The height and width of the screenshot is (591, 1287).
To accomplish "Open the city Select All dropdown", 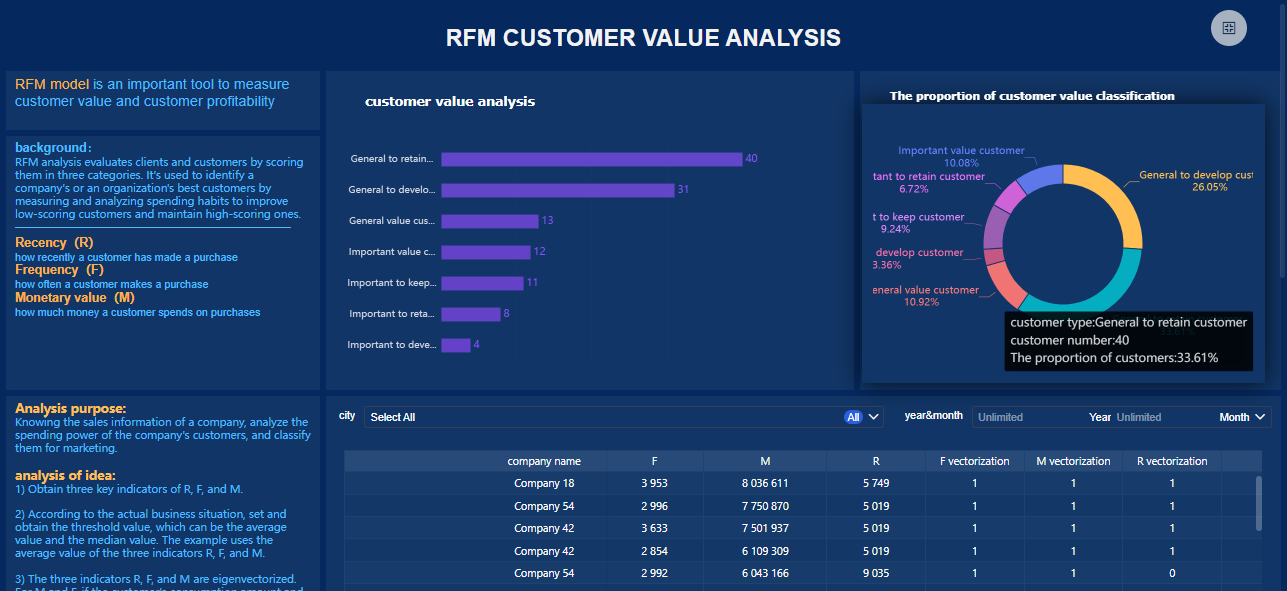I will [x=600, y=417].
